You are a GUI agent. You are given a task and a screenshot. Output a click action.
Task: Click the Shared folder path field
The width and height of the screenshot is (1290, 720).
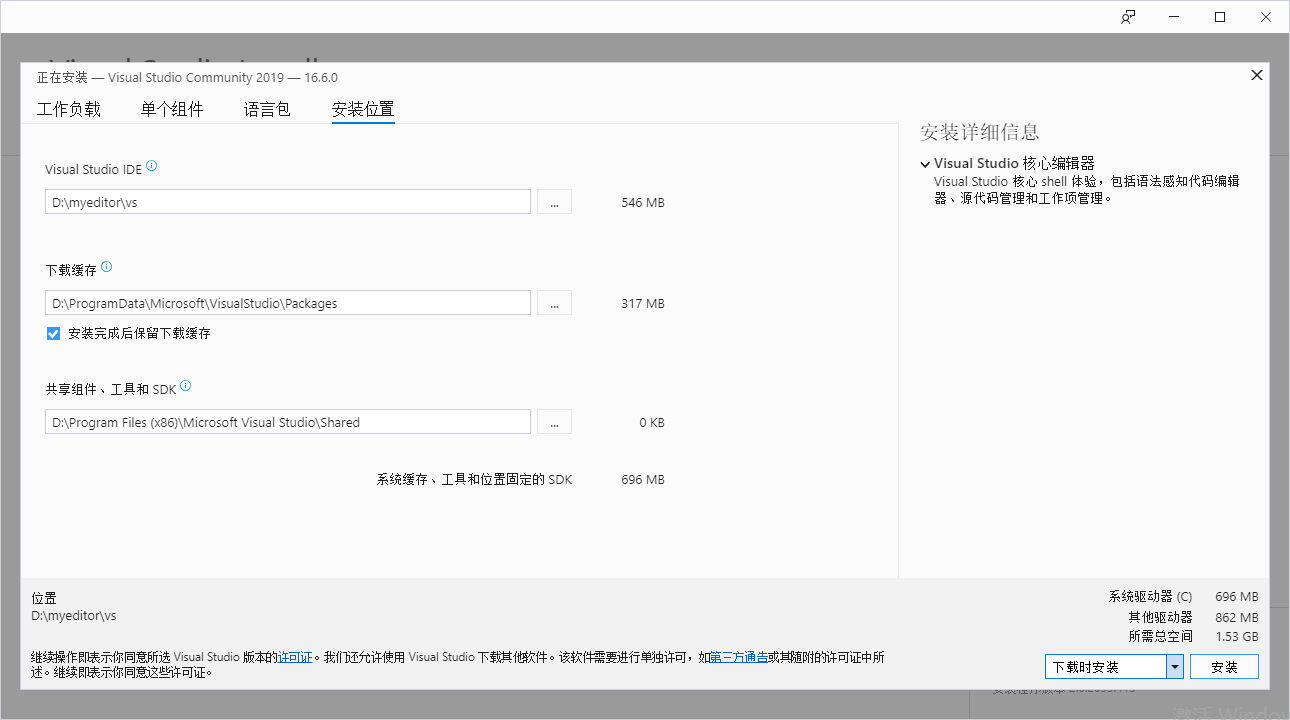[288, 422]
